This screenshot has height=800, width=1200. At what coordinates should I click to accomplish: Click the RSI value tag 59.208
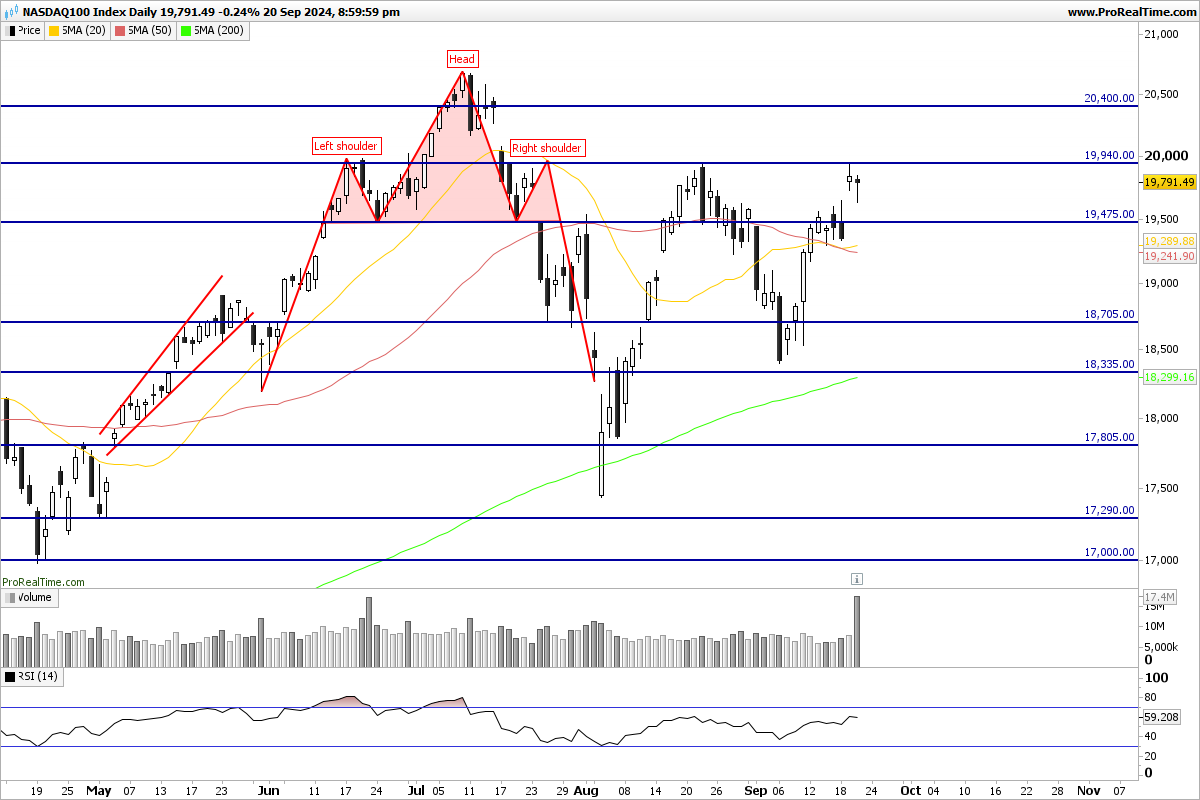coord(1160,717)
